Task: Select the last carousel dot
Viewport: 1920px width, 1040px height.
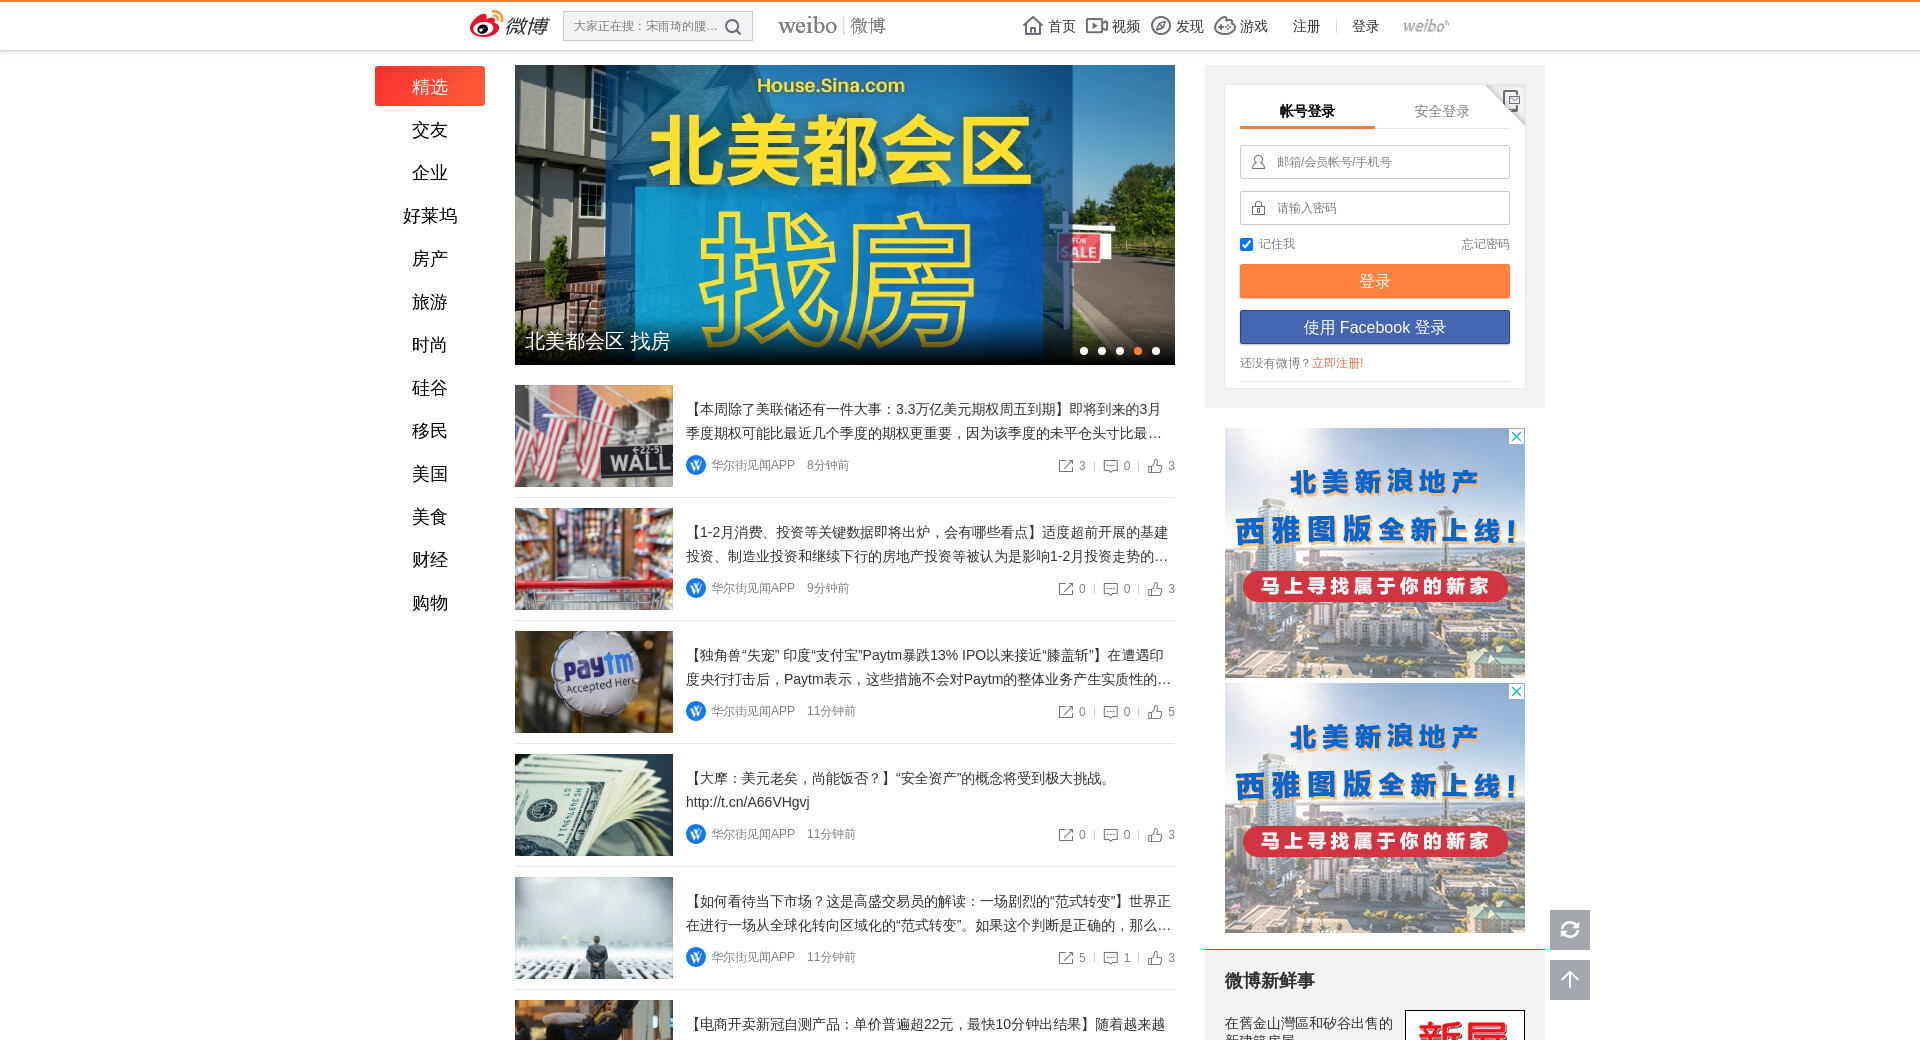Action: pos(1156,351)
